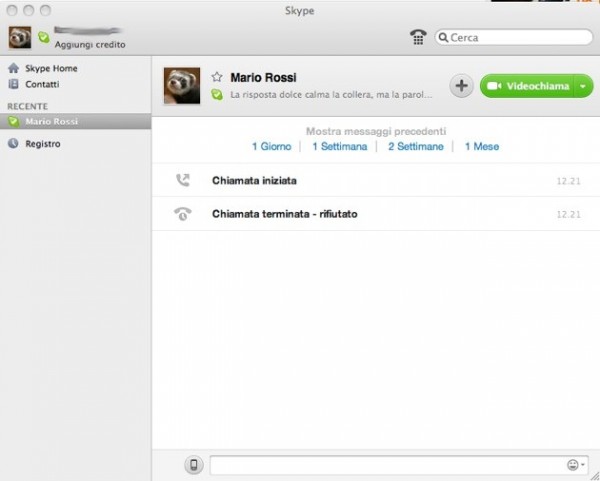Viewport: 600px width, 481px height.
Task: Show messages from 1 Mese
Action: pyautogui.click(x=482, y=147)
